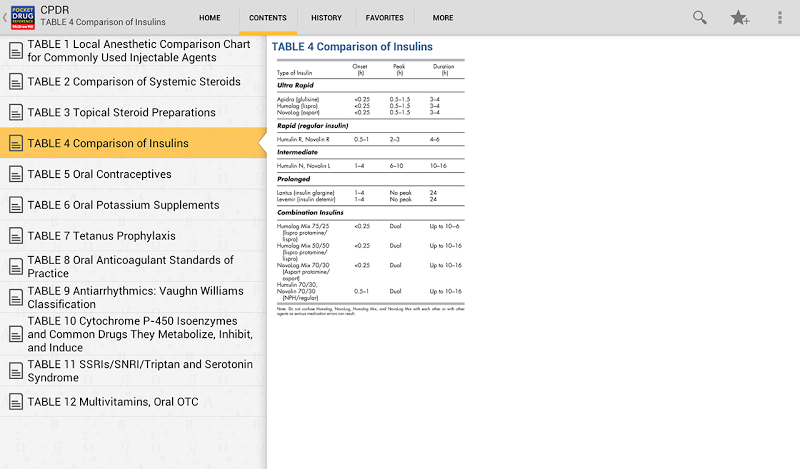The image size is (800, 469).
Task: Open TABLE 1 Local Anesthetic Comparison Chart
Action: 133,51
